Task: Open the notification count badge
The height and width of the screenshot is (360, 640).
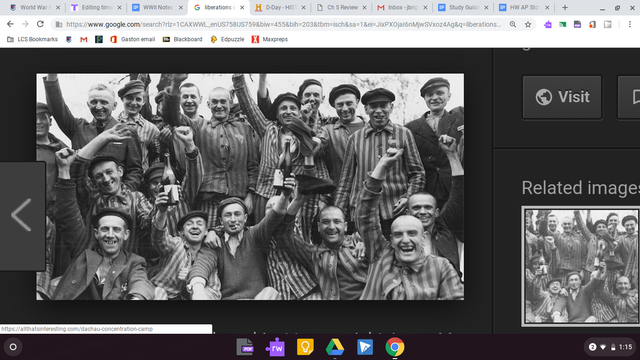Action: tap(592, 347)
